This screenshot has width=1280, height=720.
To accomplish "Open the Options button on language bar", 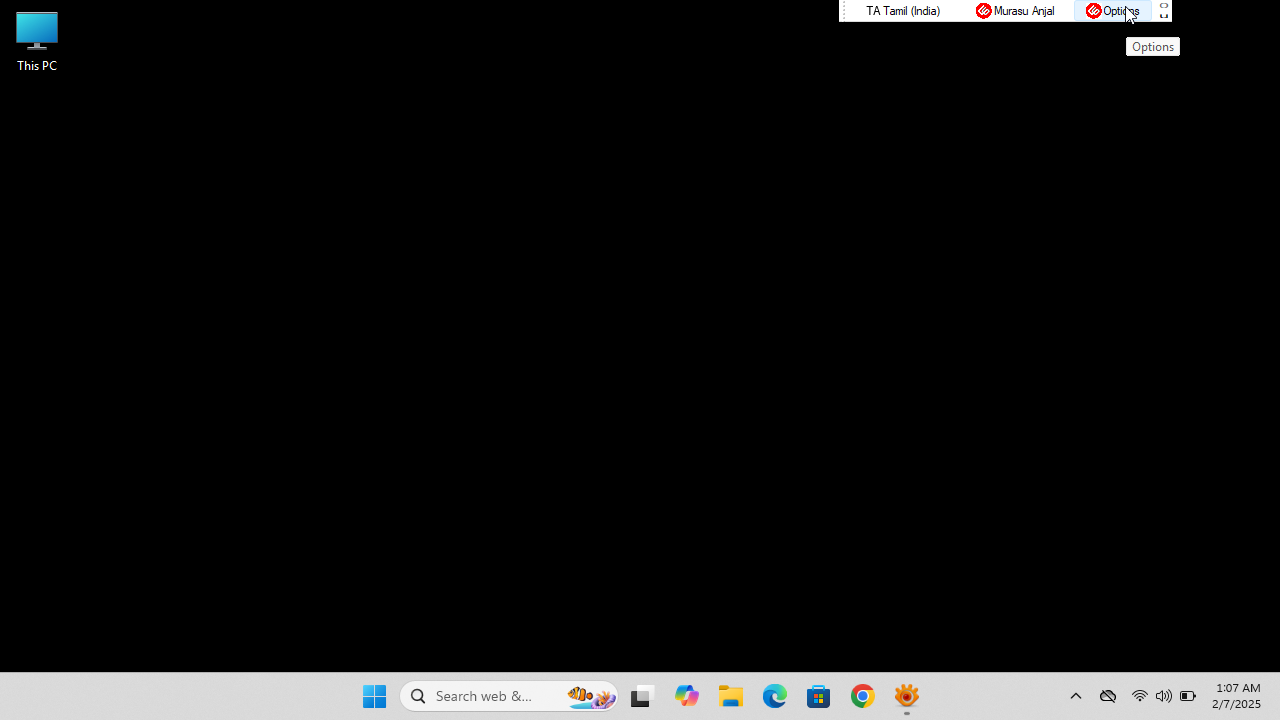I will 1112,11.
